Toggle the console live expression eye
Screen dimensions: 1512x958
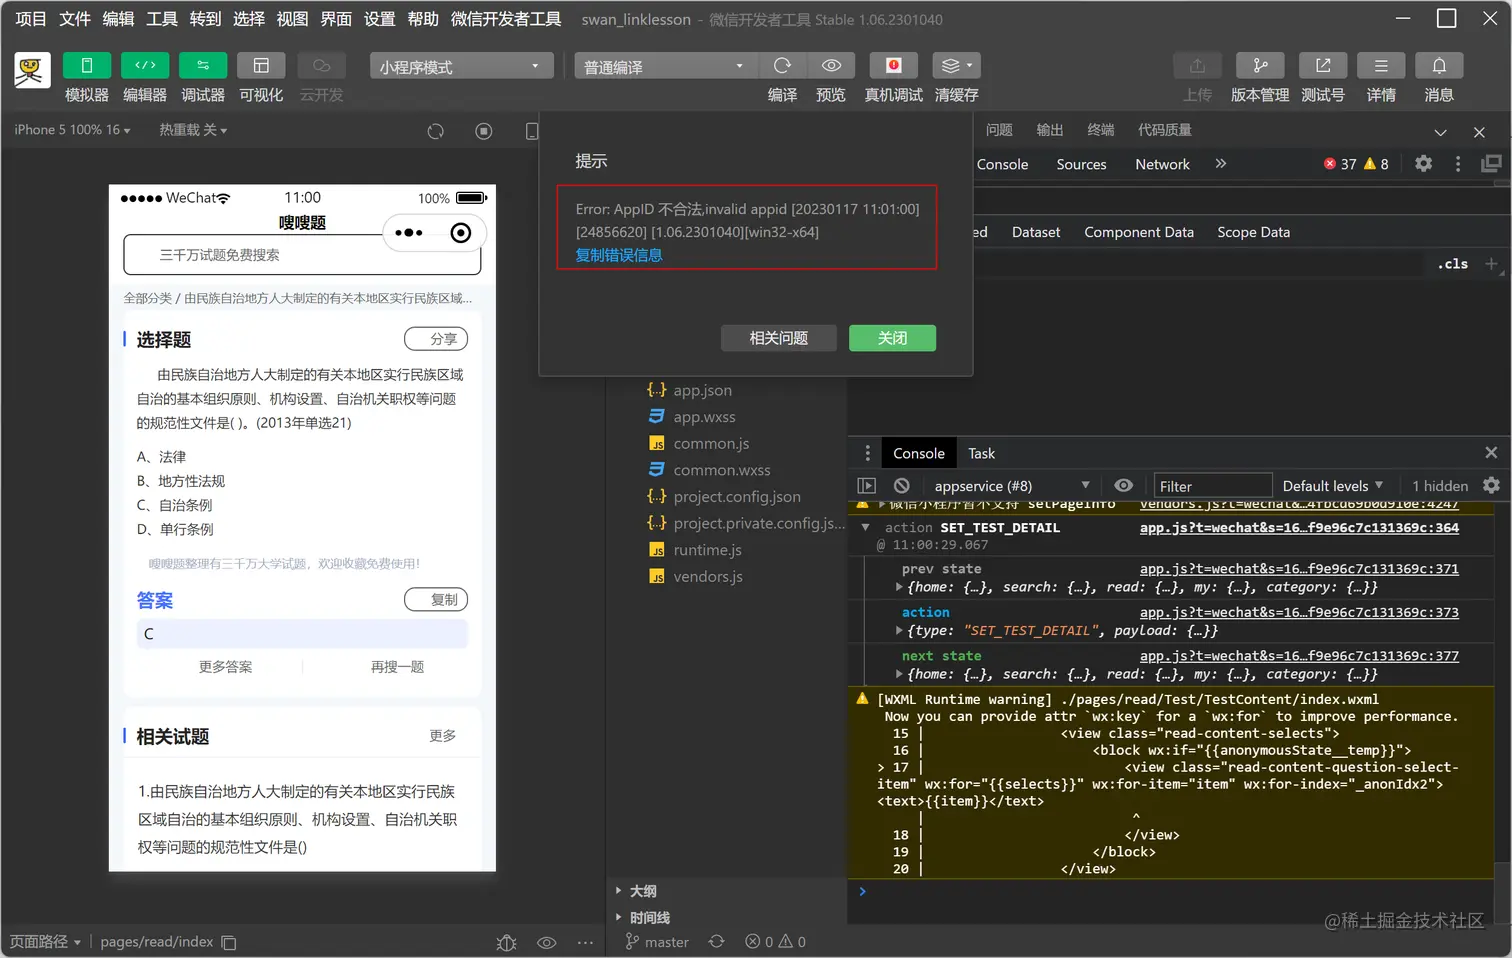(x=1123, y=485)
